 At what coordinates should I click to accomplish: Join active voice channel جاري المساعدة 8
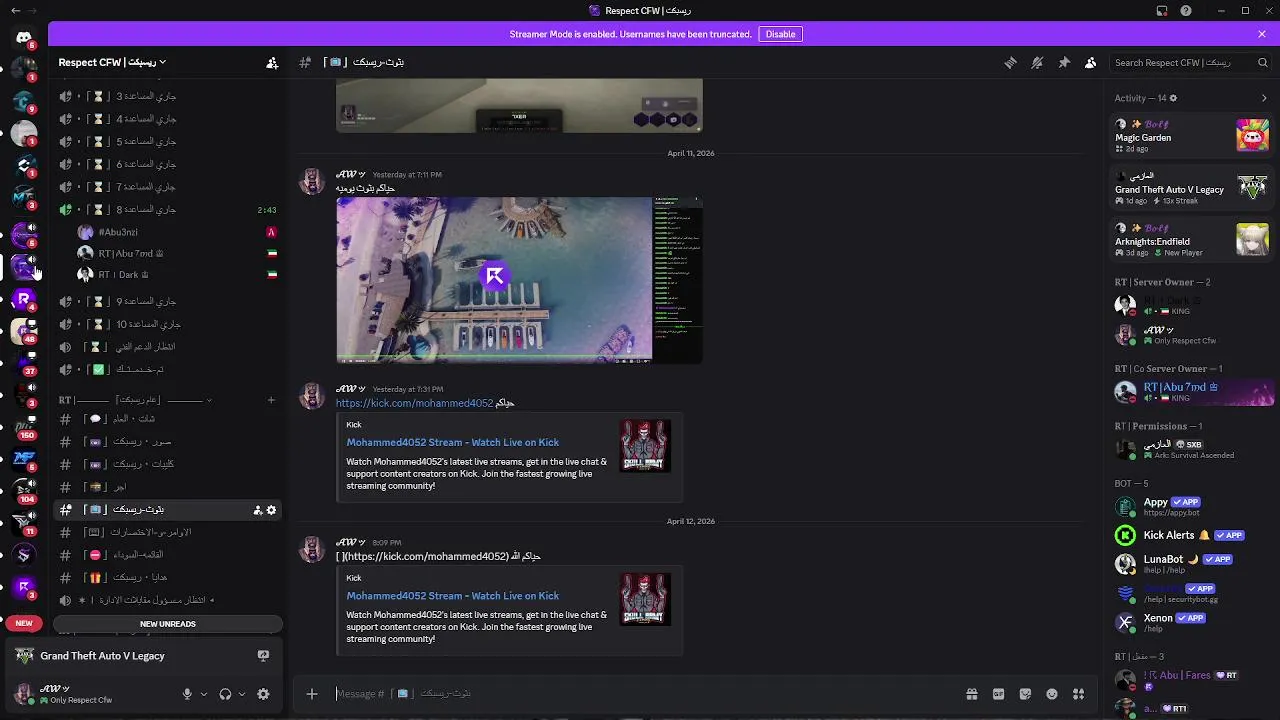pyautogui.click(x=167, y=210)
